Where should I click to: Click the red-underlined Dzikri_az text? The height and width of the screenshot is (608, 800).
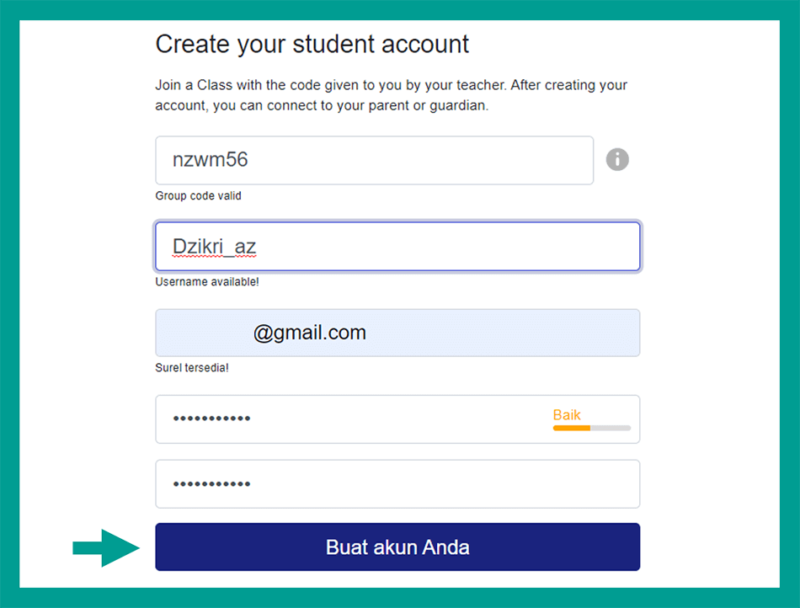click(214, 246)
